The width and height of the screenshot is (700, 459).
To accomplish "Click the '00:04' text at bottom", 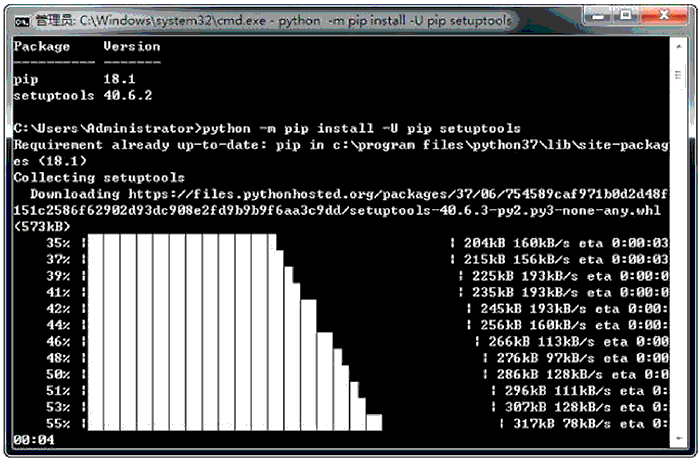I will click(34, 440).
